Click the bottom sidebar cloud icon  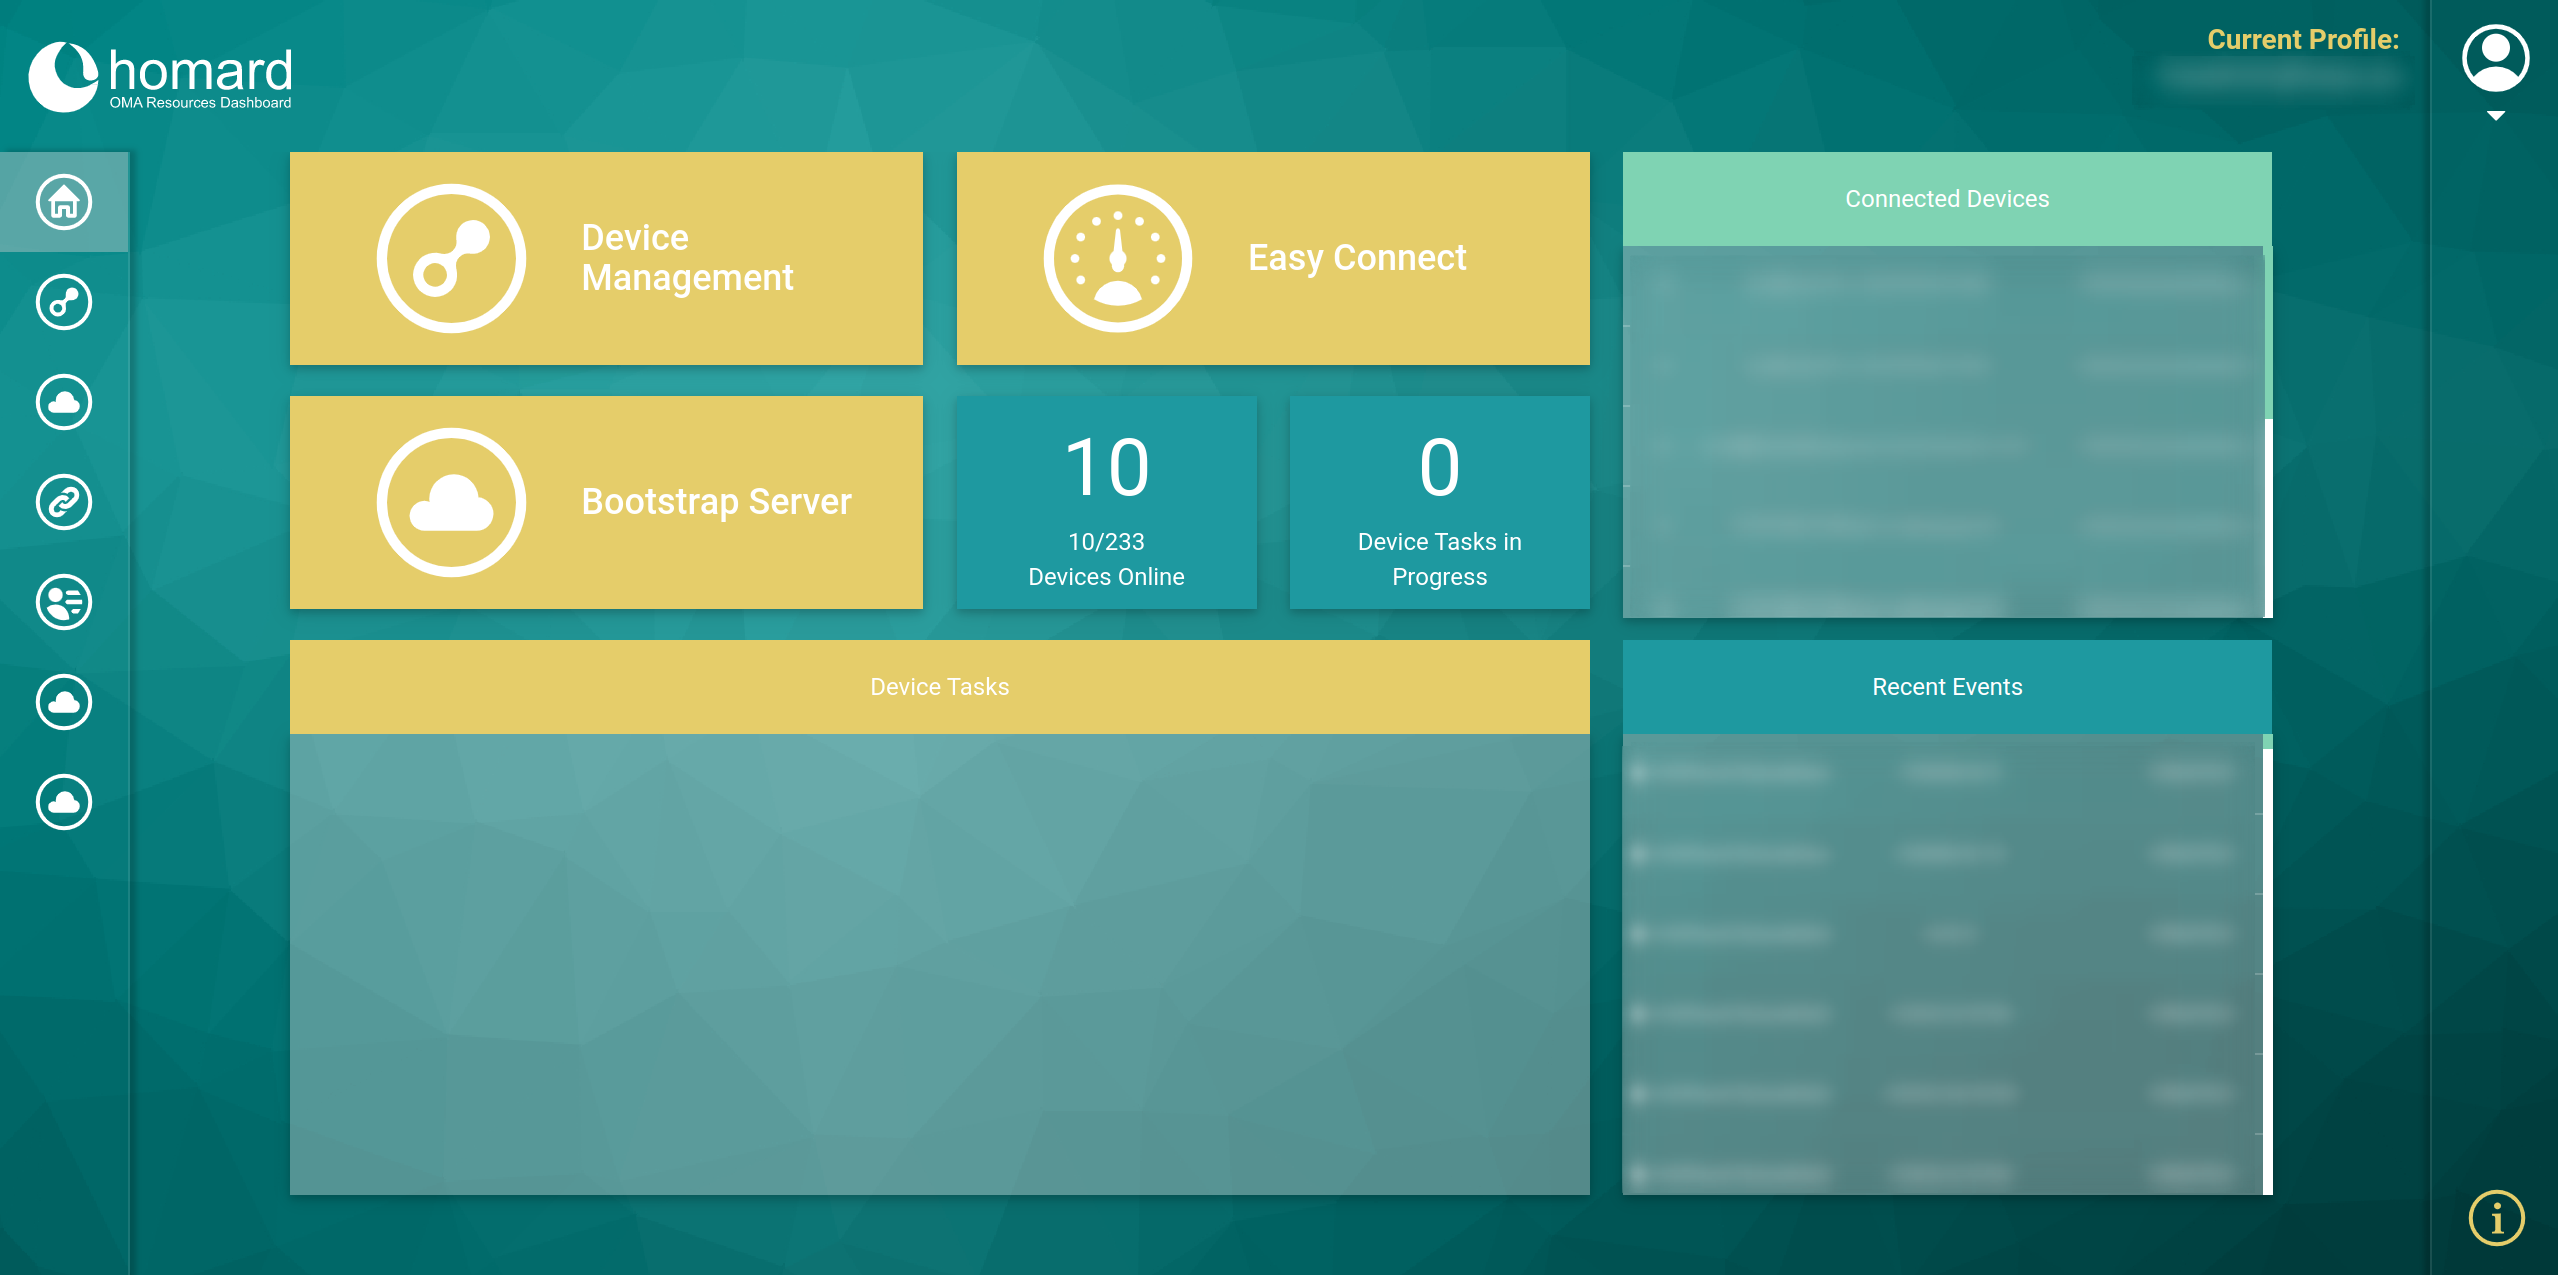(64, 802)
